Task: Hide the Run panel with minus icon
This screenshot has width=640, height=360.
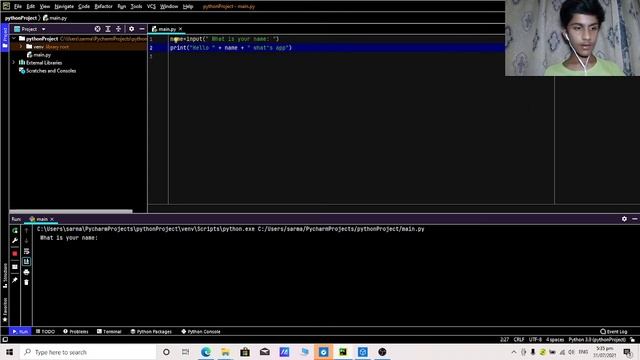Action: click(635, 219)
